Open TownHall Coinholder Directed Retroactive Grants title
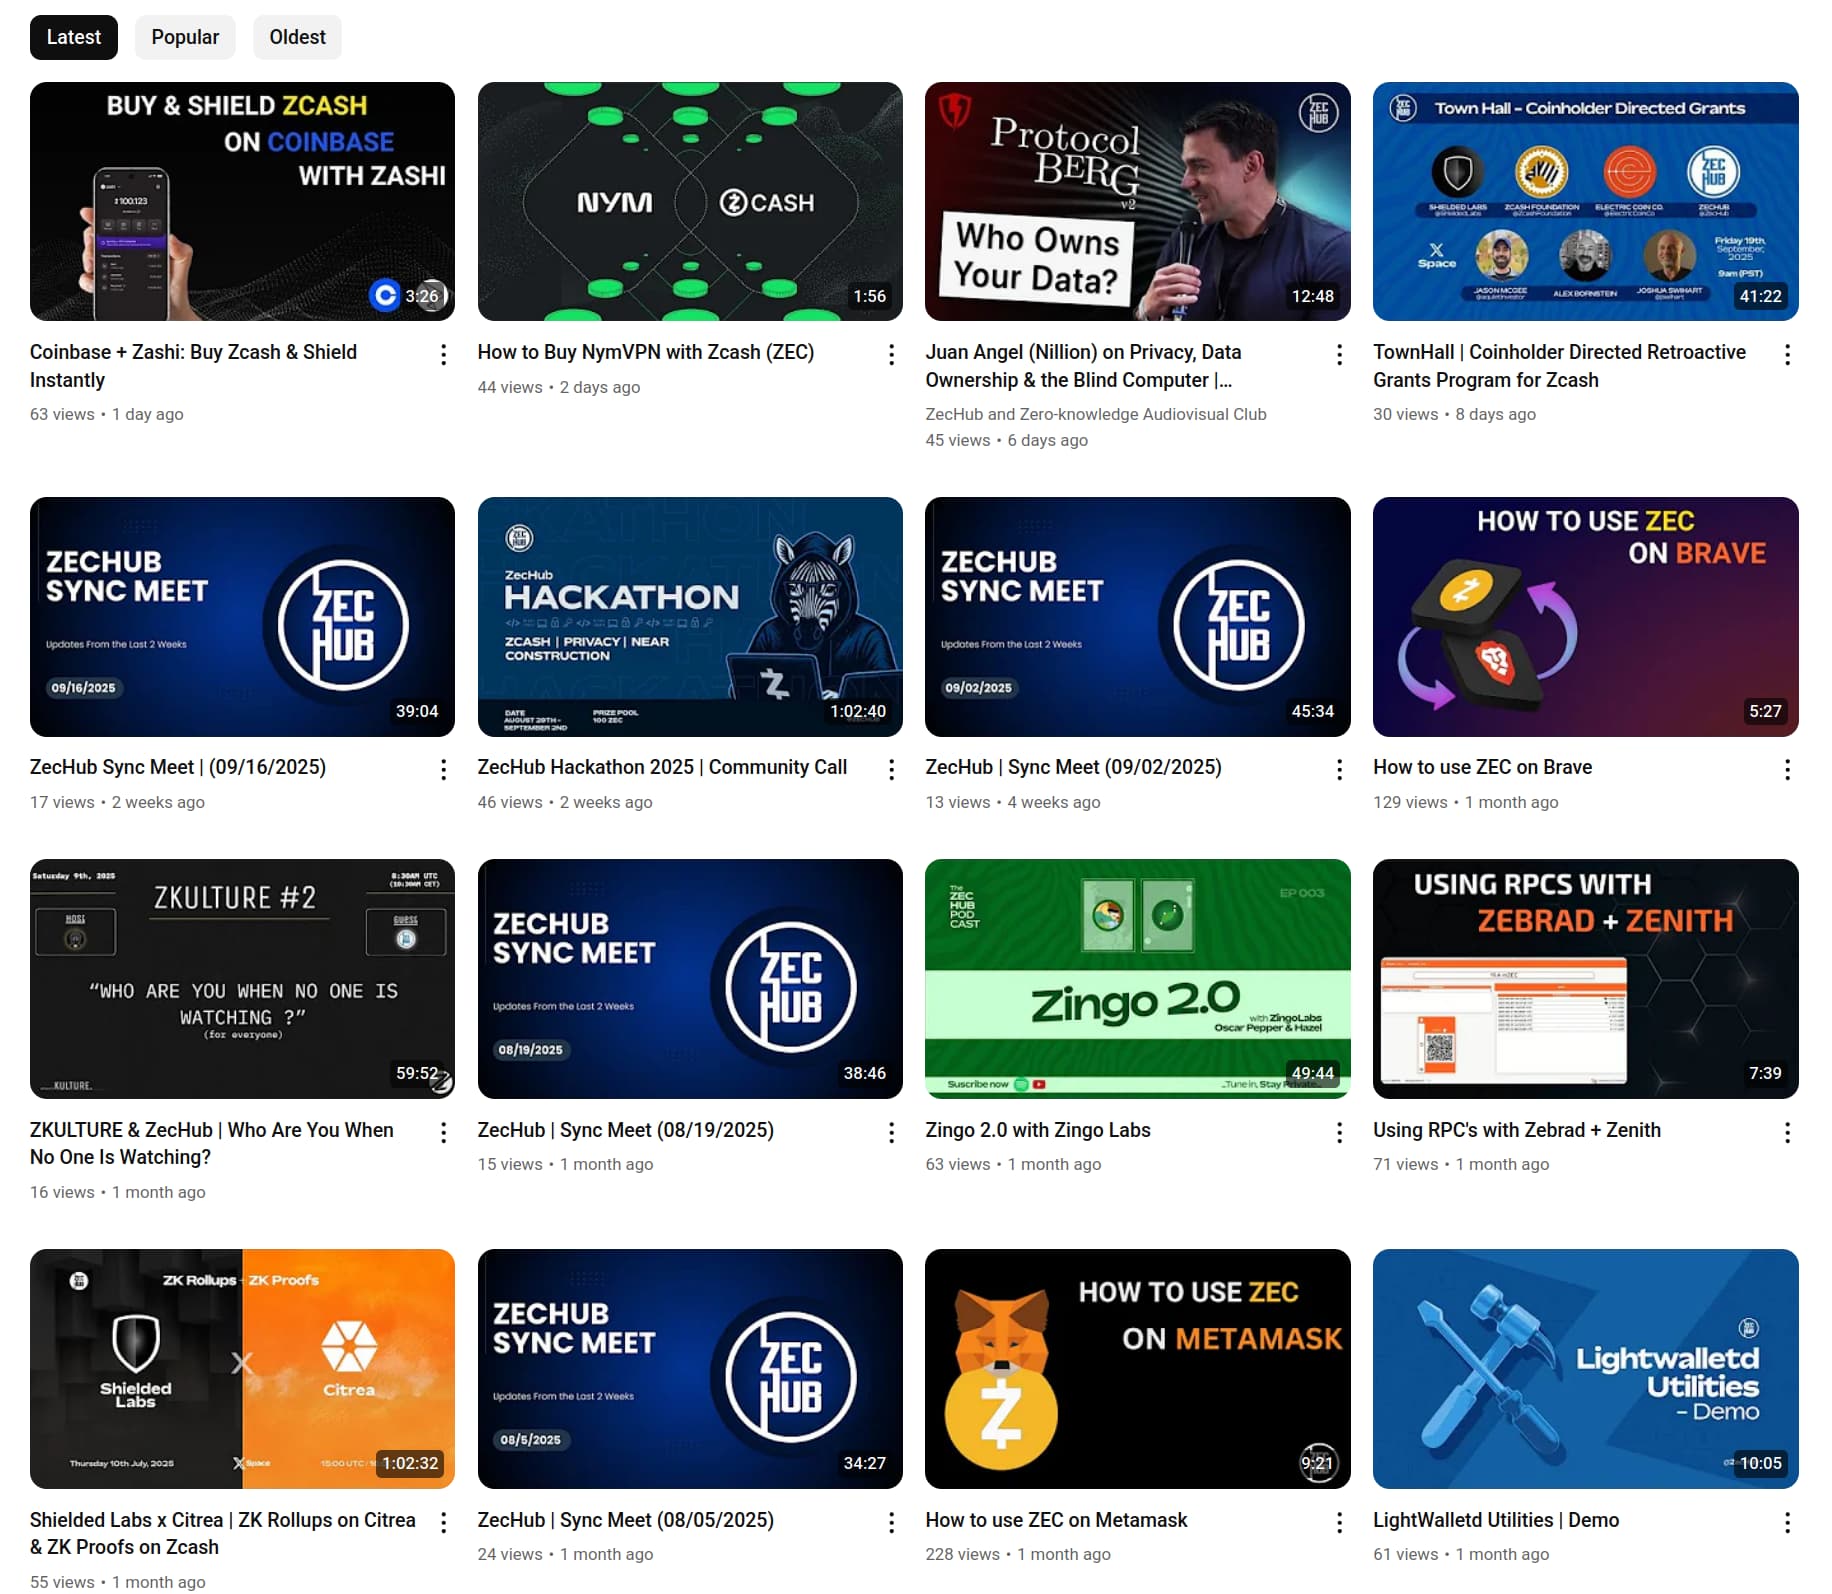This screenshot has width=1832, height=1594. coord(1559,366)
